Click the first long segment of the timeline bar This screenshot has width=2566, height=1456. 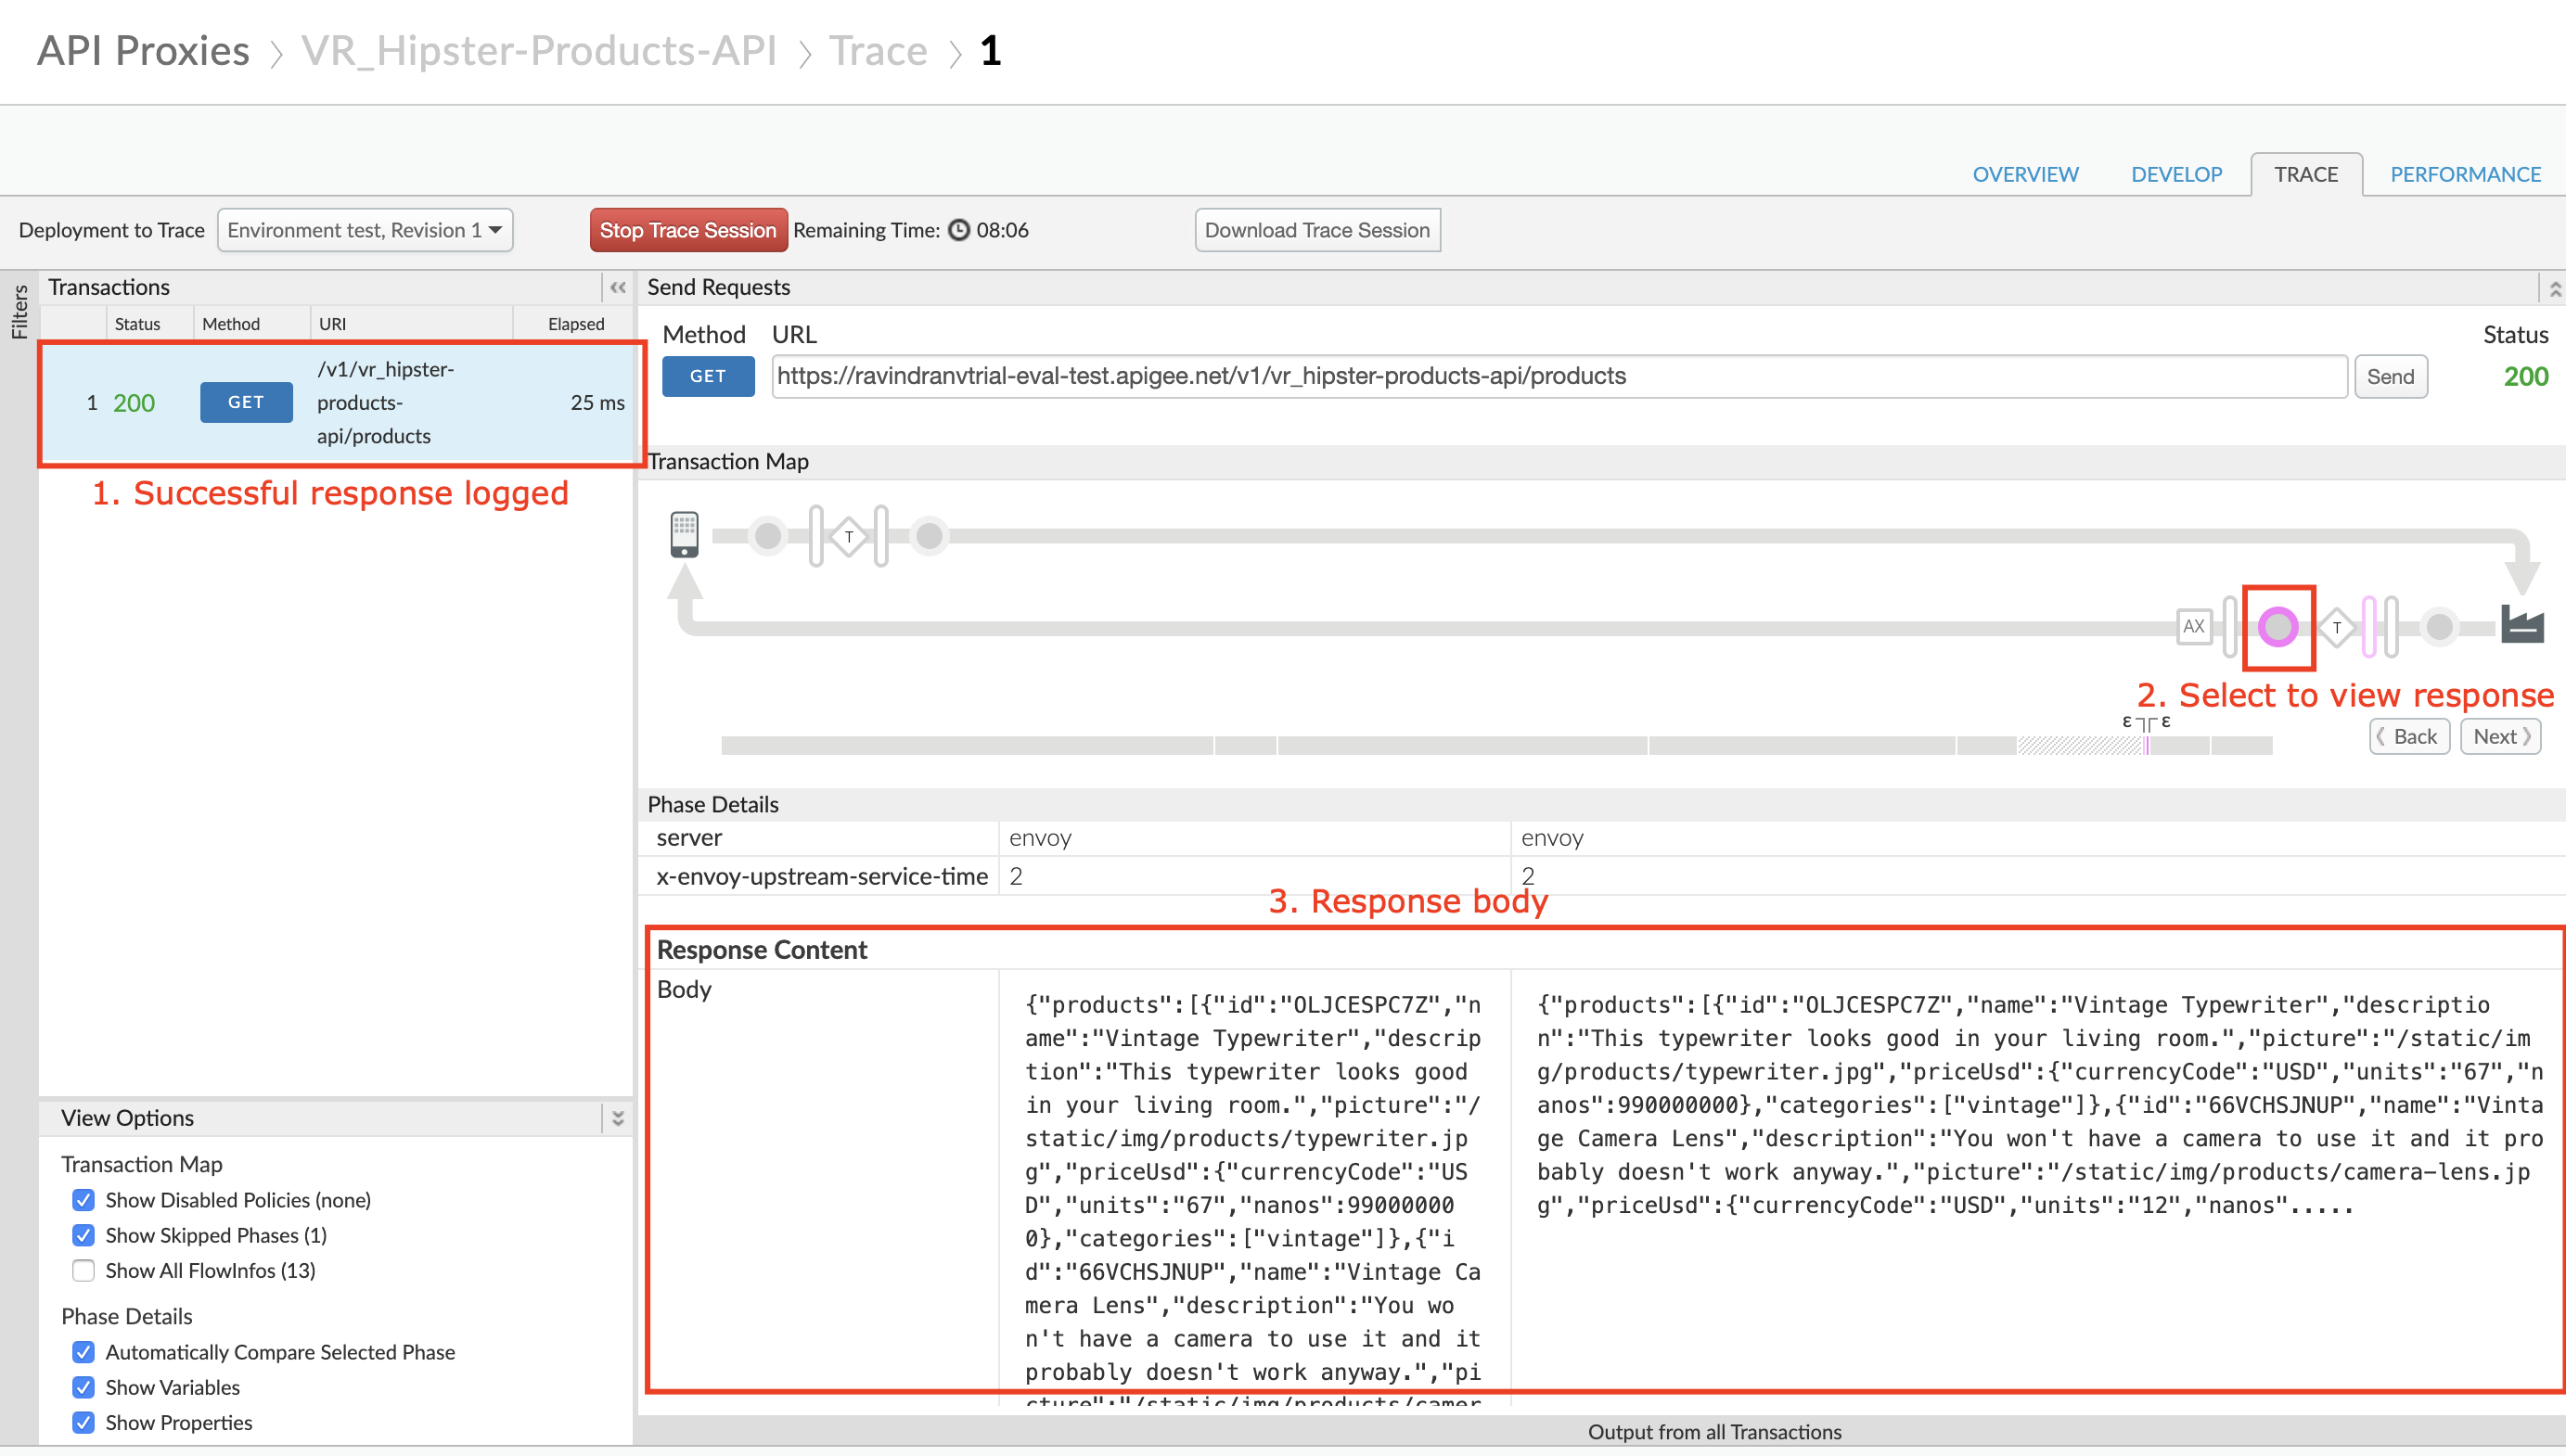[x=966, y=745]
